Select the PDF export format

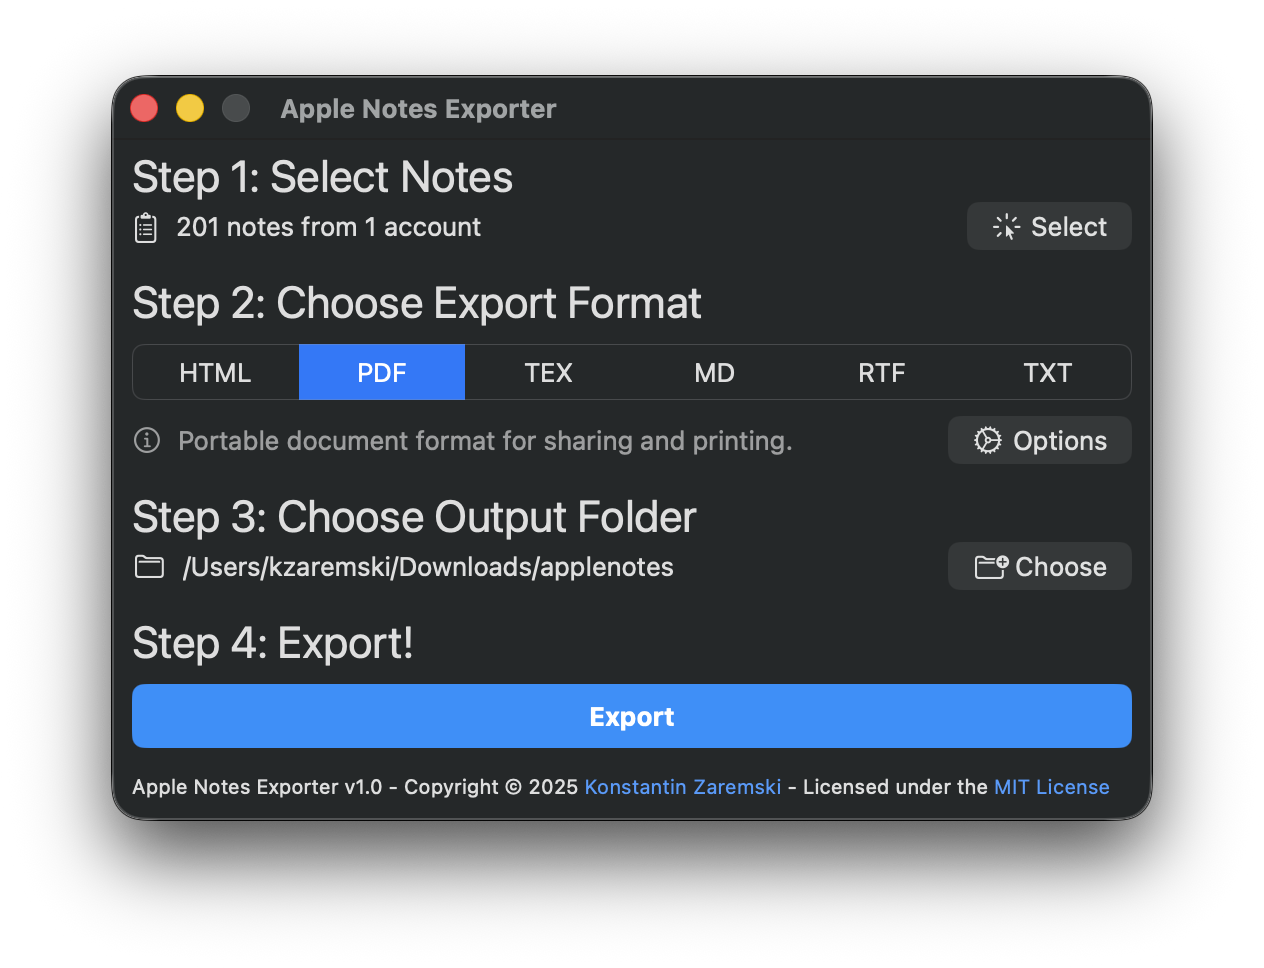click(x=382, y=372)
